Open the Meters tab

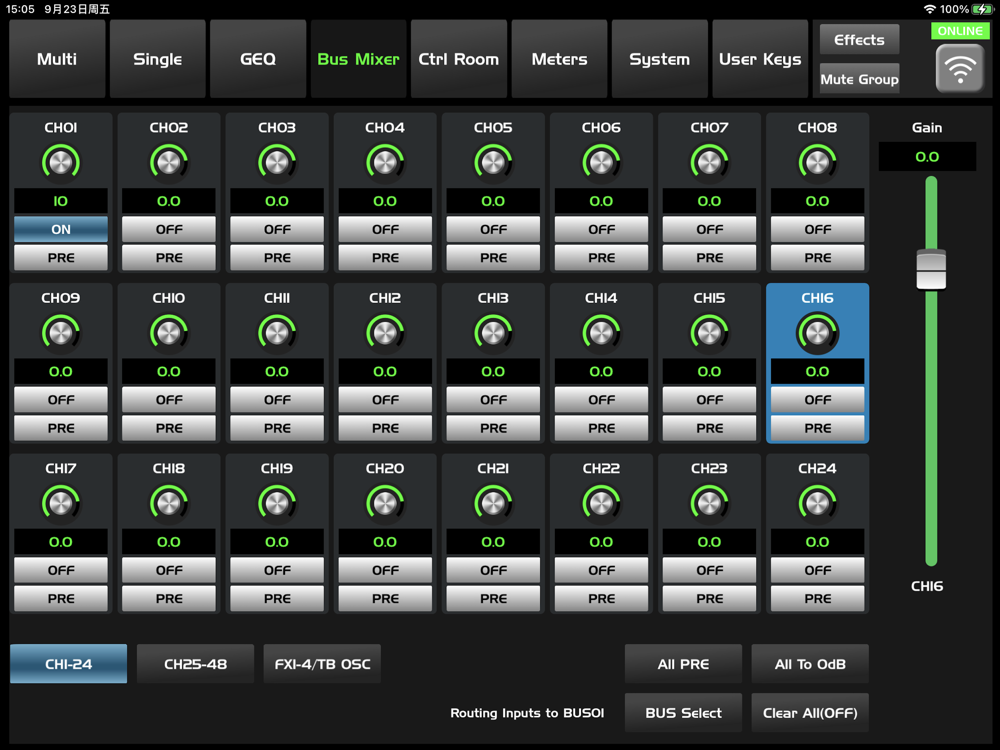coord(559,59)
